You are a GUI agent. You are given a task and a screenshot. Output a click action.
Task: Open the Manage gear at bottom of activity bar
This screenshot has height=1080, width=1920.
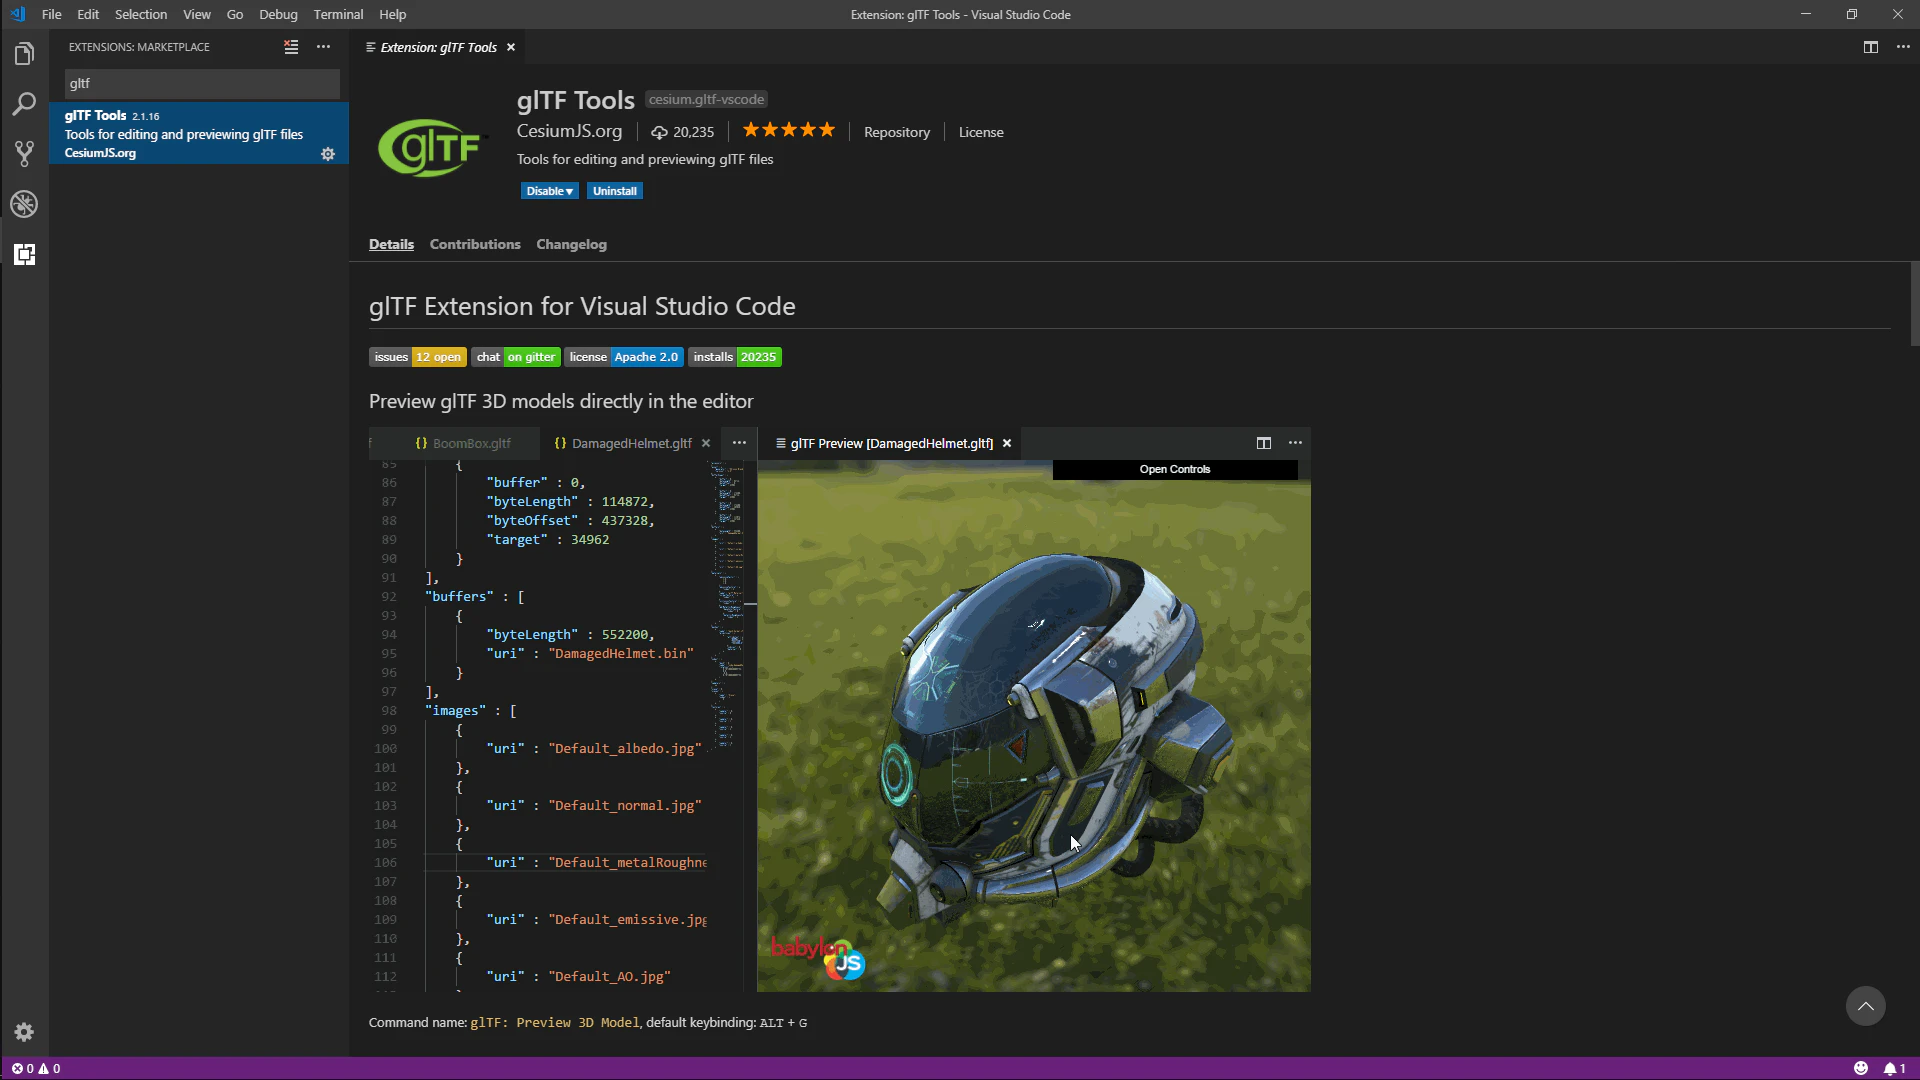(24, 1032)
